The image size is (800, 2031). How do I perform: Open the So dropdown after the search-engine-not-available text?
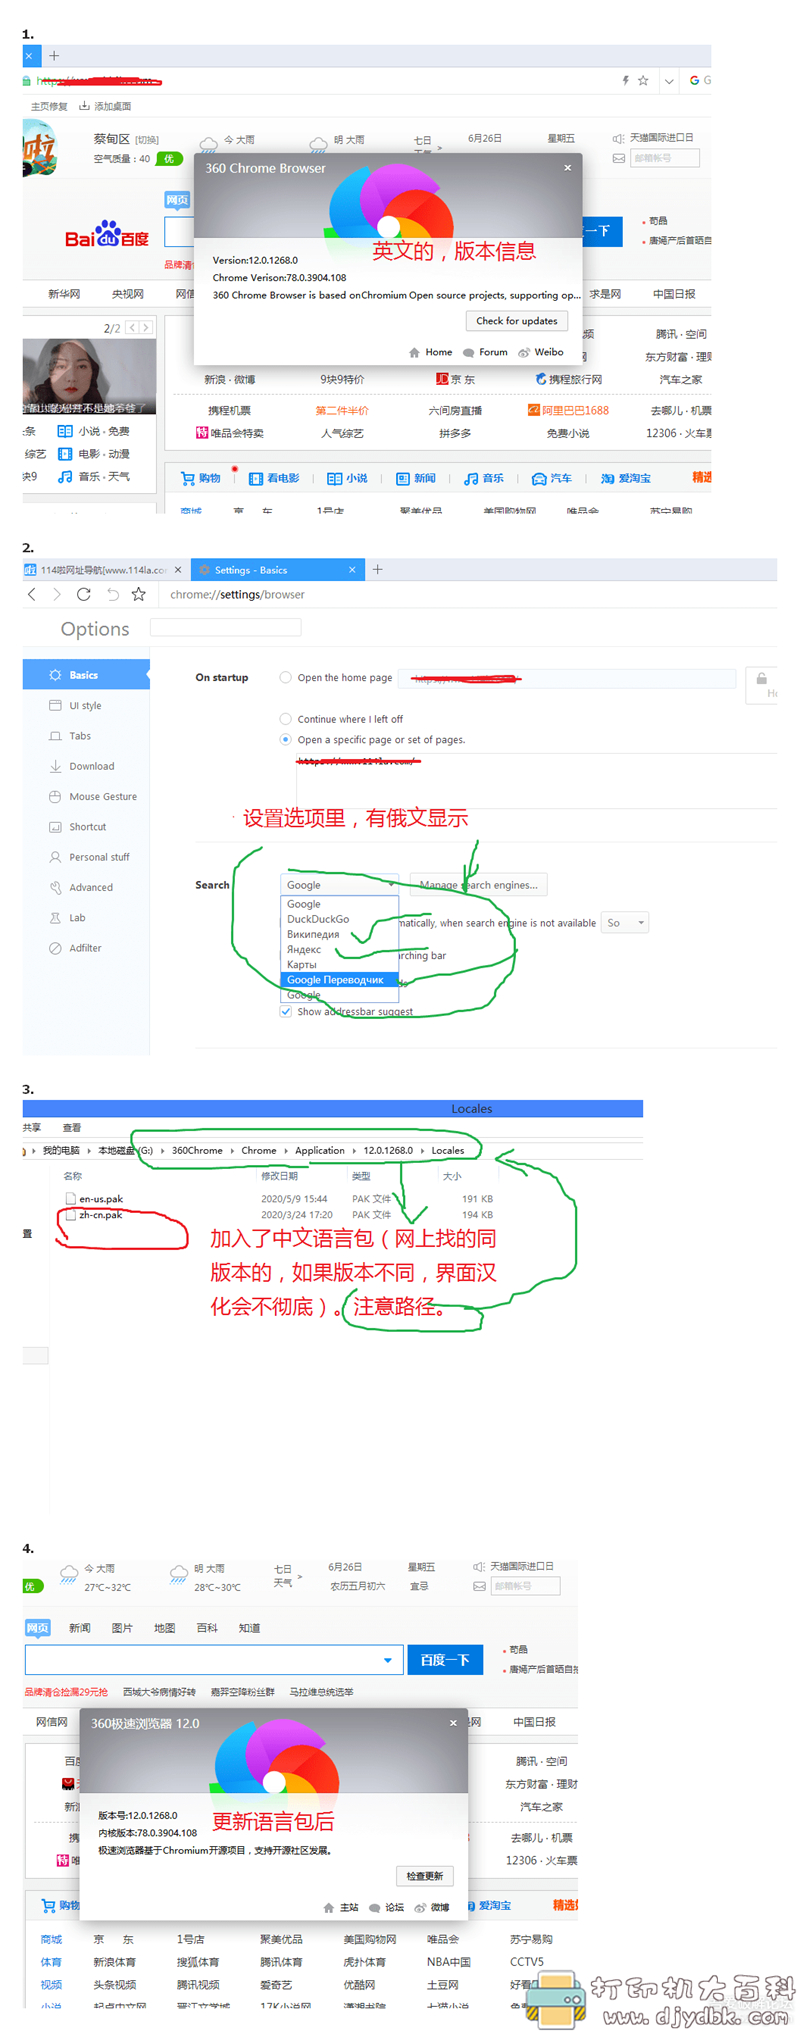click(625, 923)
